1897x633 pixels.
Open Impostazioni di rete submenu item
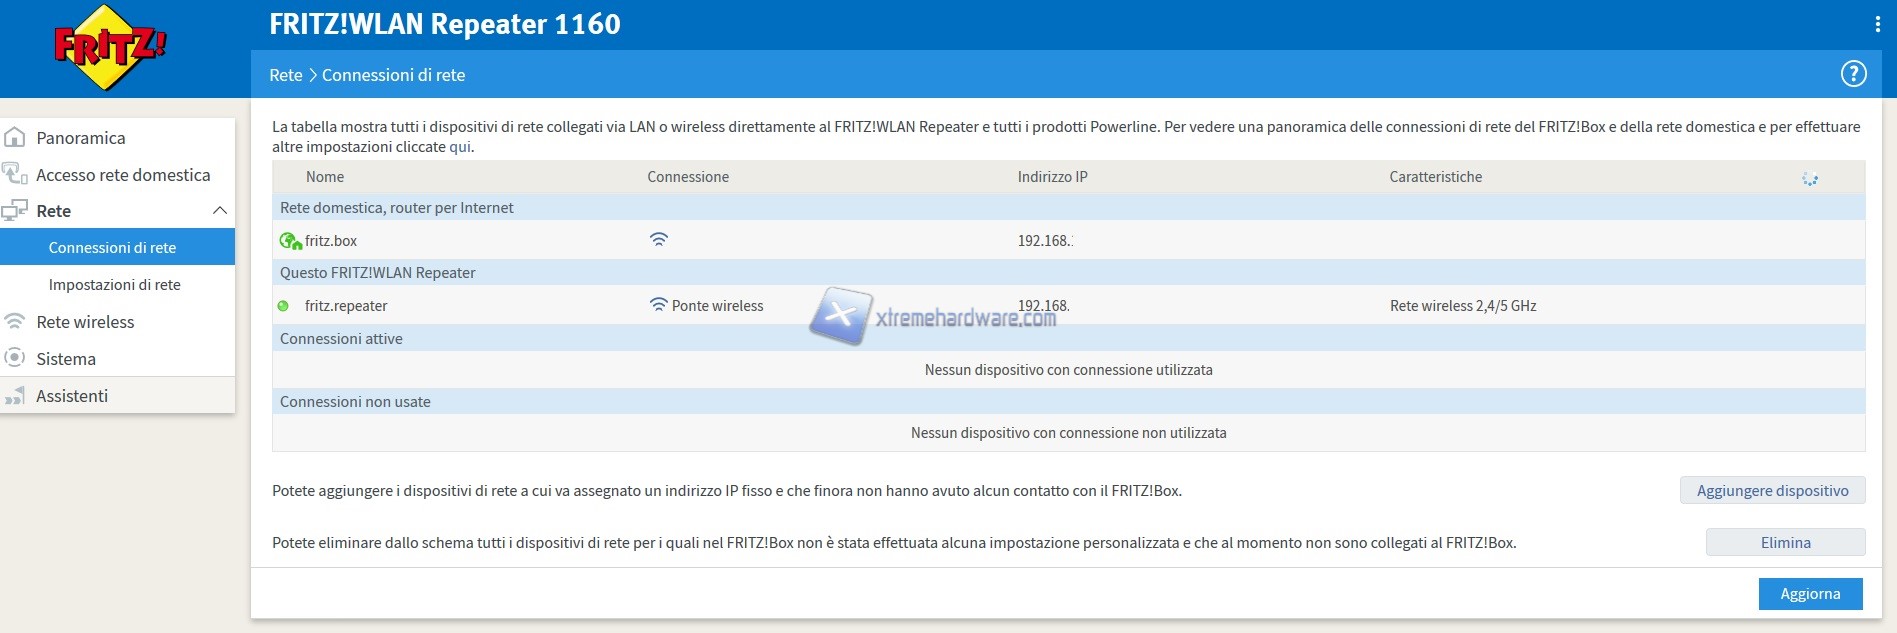(114, 285)
